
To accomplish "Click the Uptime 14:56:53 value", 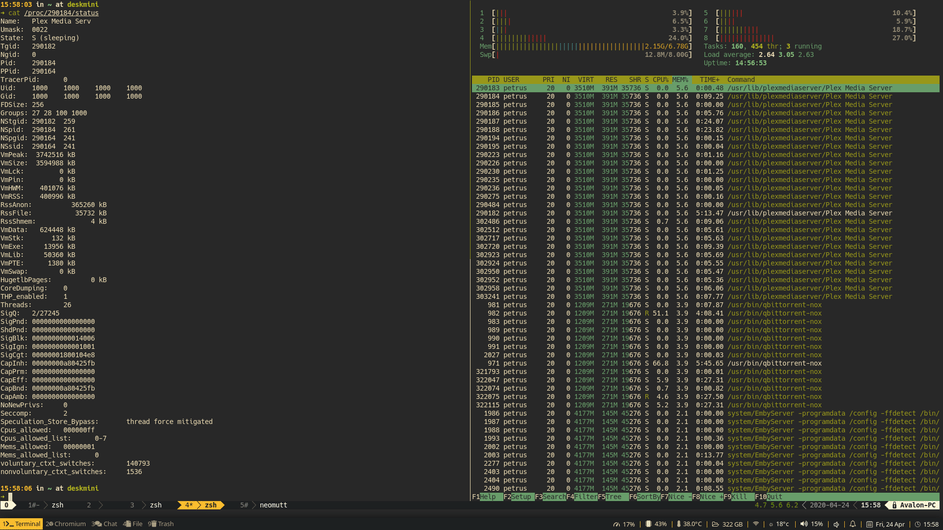I will (x=751, y=63).
